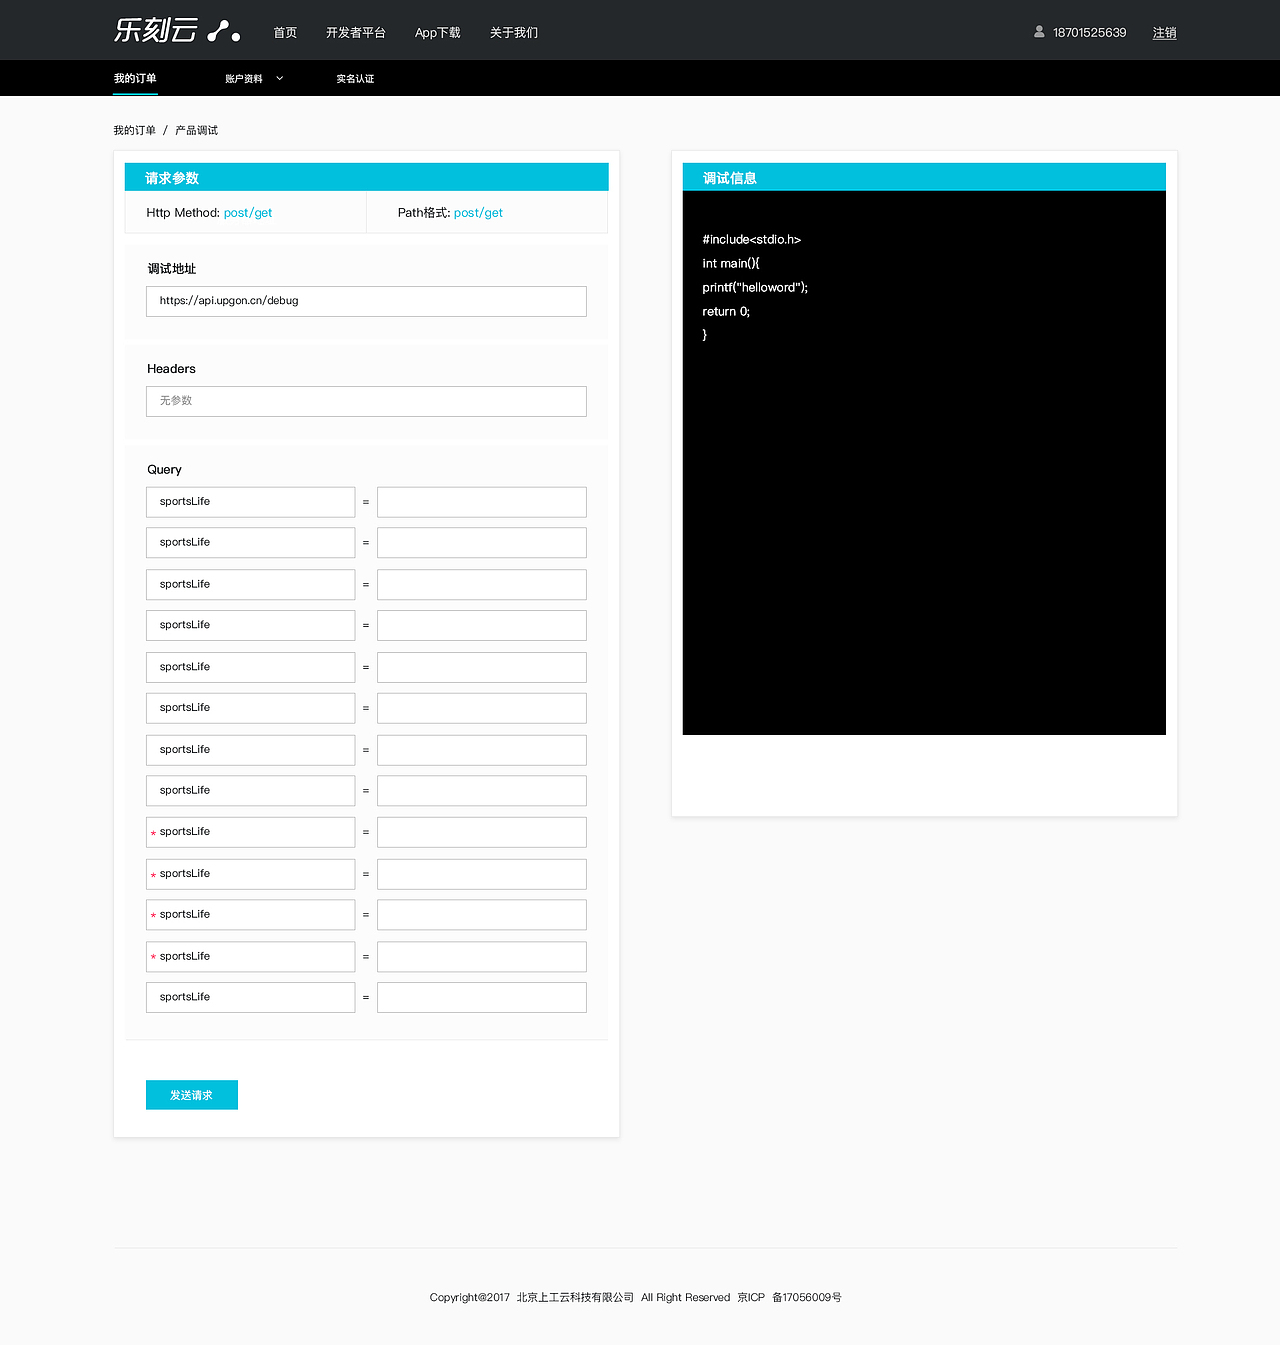Click the 产品调试 breadcrumb item
The width and height of the screenshot is (1280, 1345).
[196, 130]
